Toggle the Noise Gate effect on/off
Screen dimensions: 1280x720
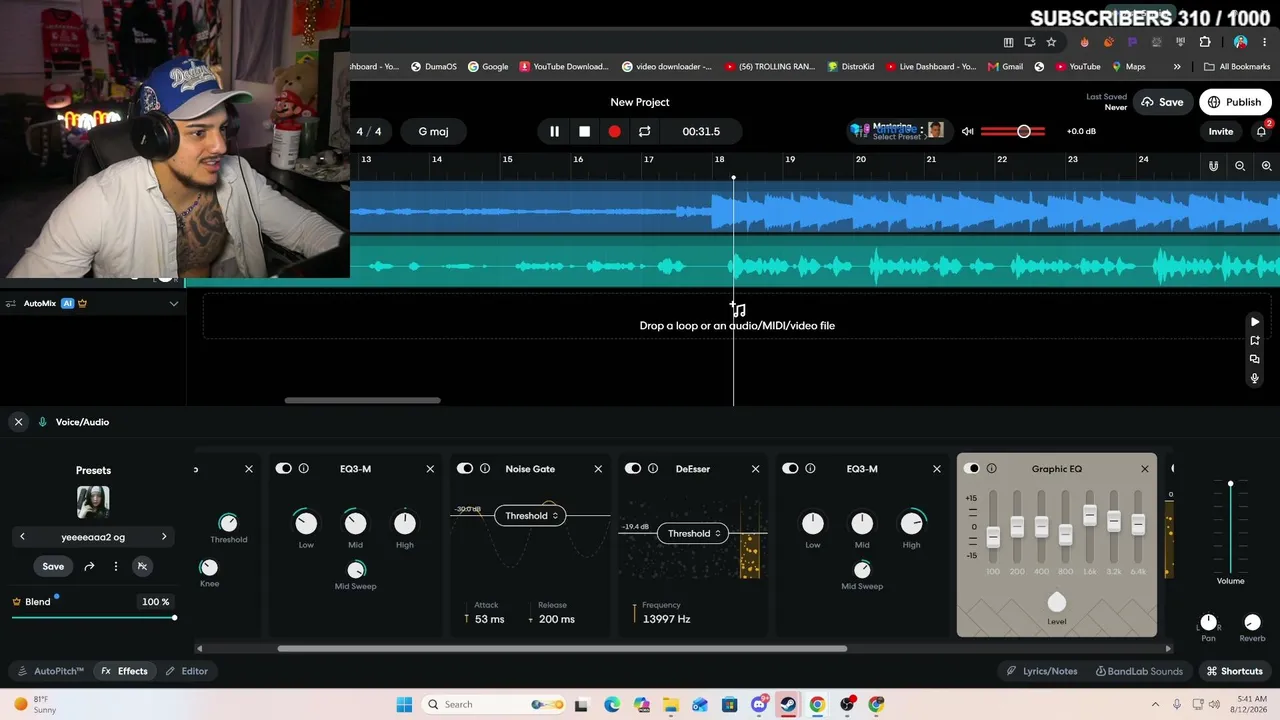(x=465, y=468)
